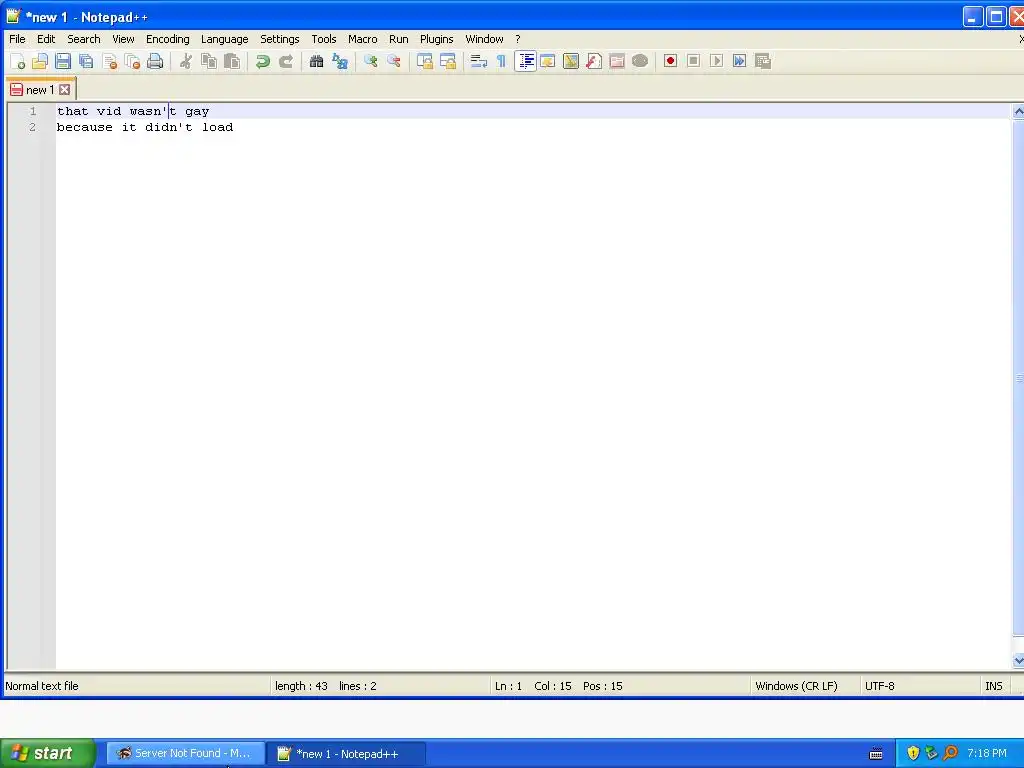
Task: Toggle synchronize horizontal scrolling icon
Action: pyautogui.click(x=448, y=61)
